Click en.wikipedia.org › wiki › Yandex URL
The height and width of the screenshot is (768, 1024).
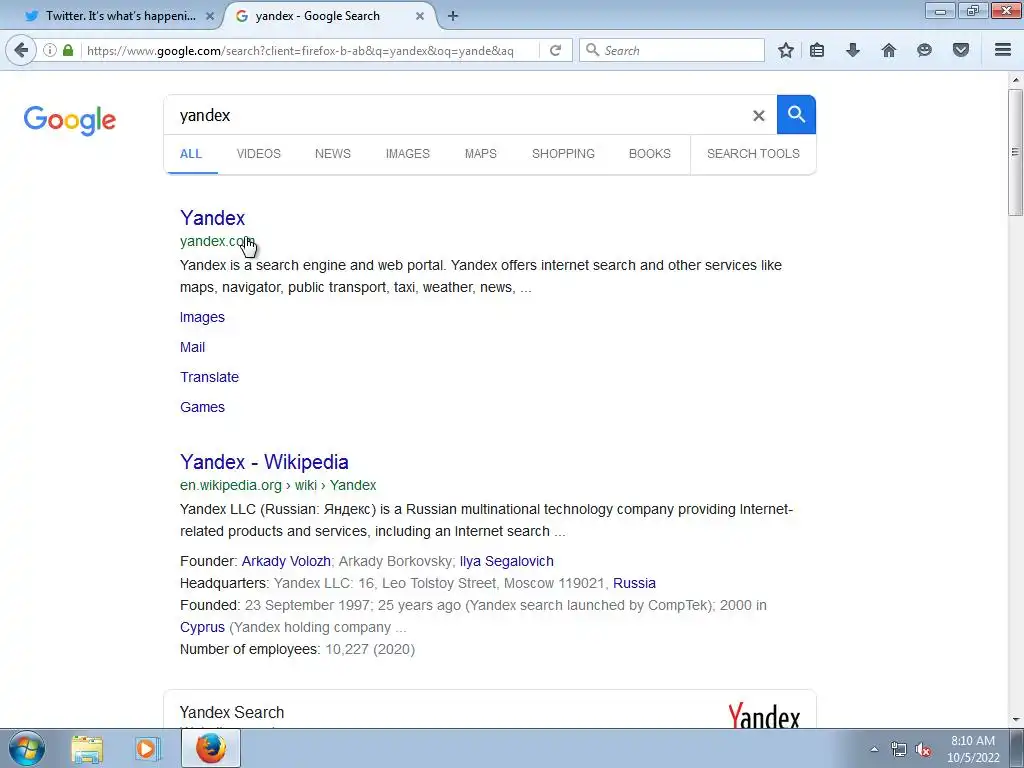[x=278, y=485]
